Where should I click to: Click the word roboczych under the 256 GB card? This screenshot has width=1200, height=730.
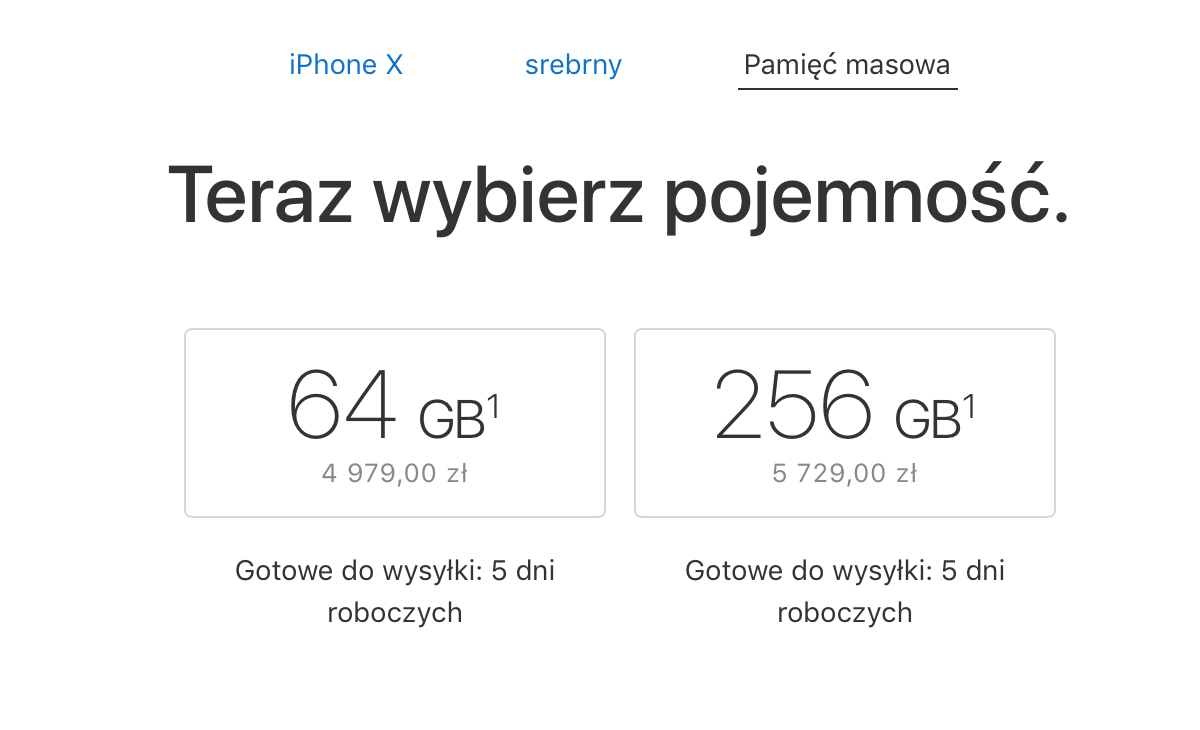click(844, 612)
